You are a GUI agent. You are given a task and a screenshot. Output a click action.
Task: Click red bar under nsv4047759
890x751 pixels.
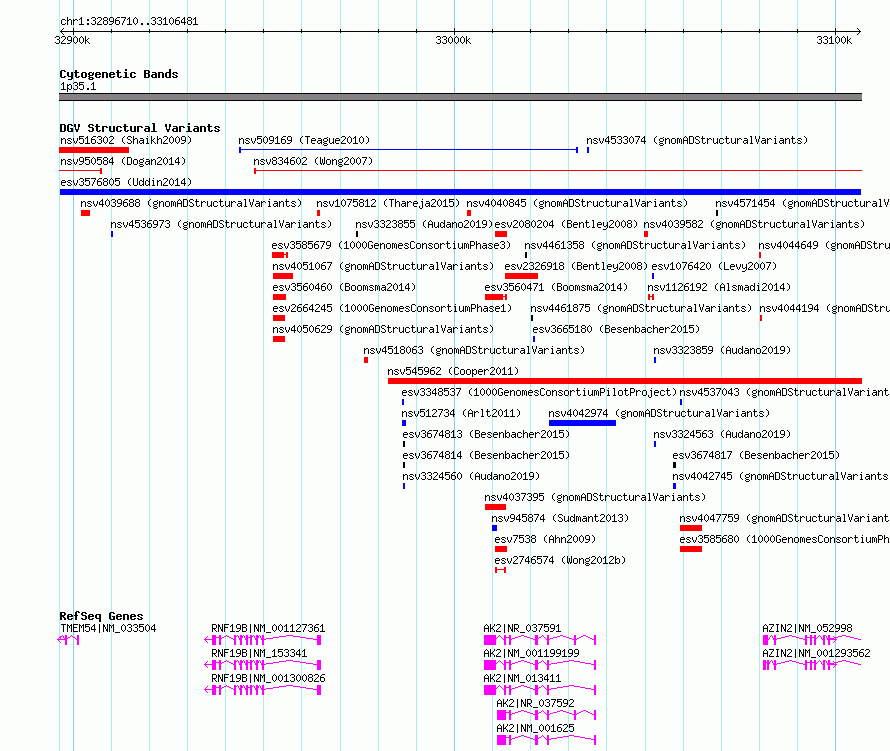(691, 528)
